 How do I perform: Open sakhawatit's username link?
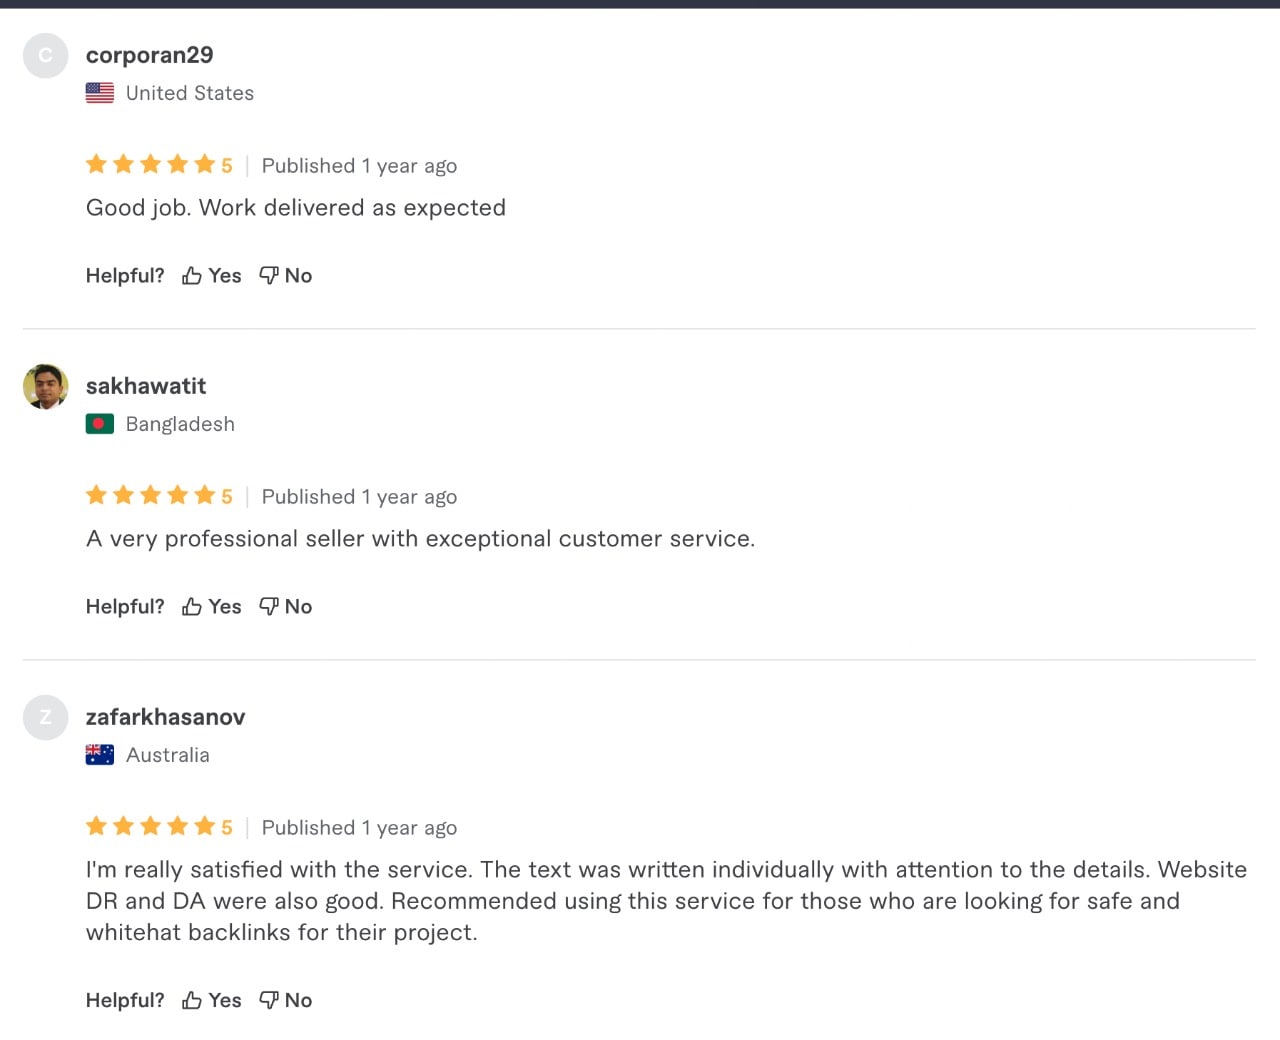pyautogui.click(x=146, y=386)
